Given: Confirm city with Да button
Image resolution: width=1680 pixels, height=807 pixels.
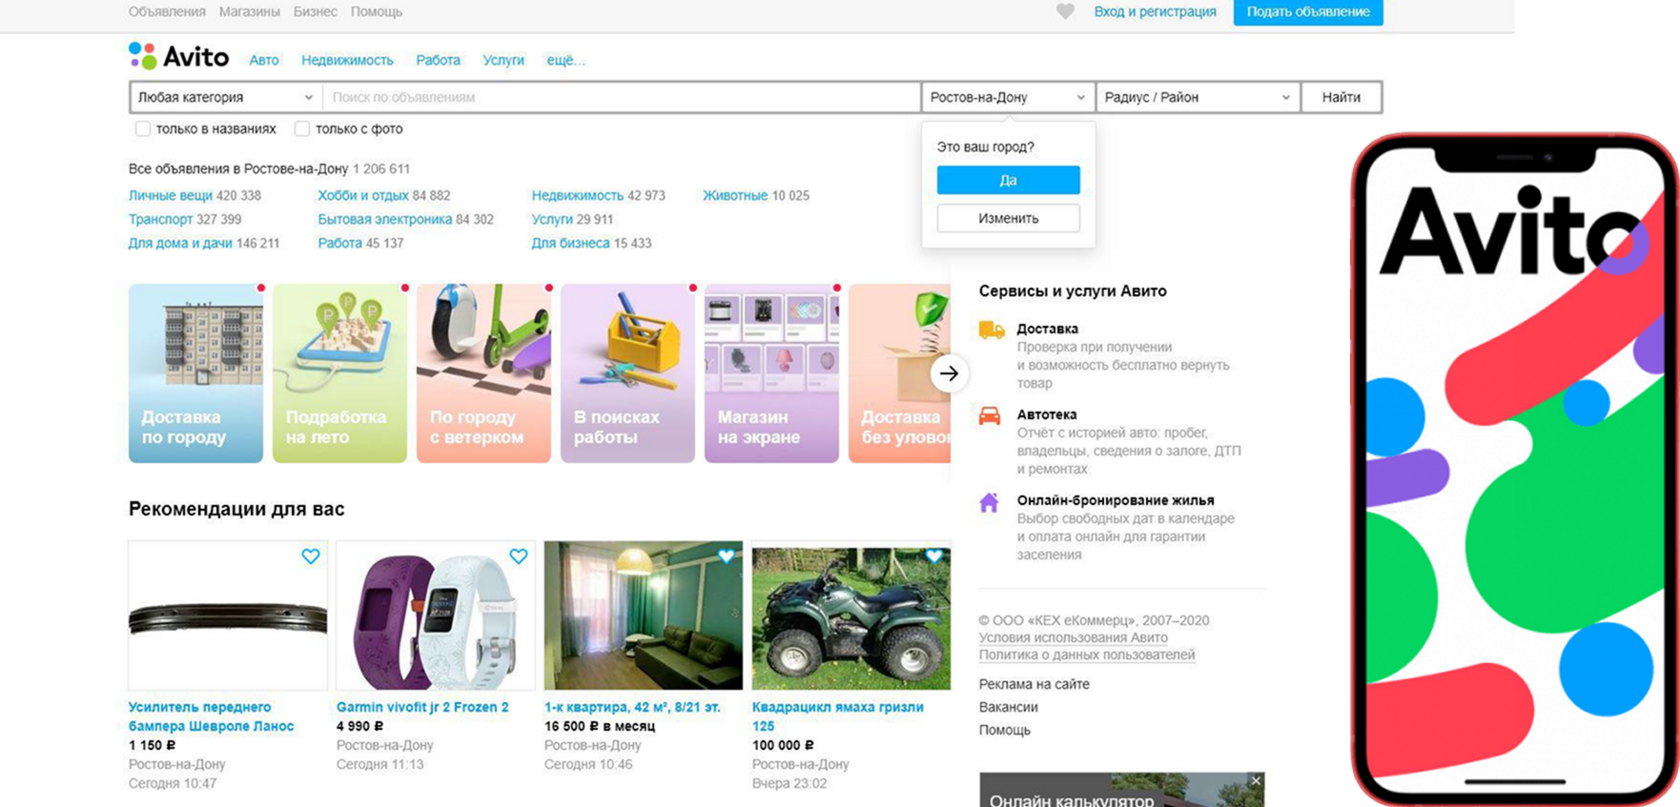Looking at the screenshot, I should [x=1008, y=180].
